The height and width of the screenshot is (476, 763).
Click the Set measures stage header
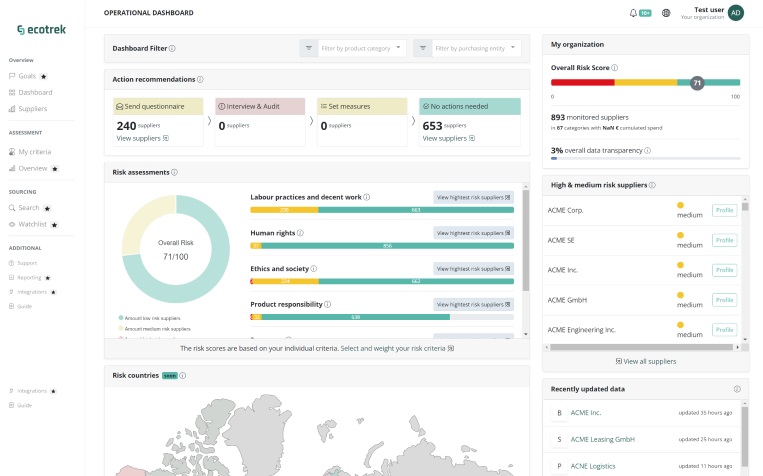tap(362, 106)
